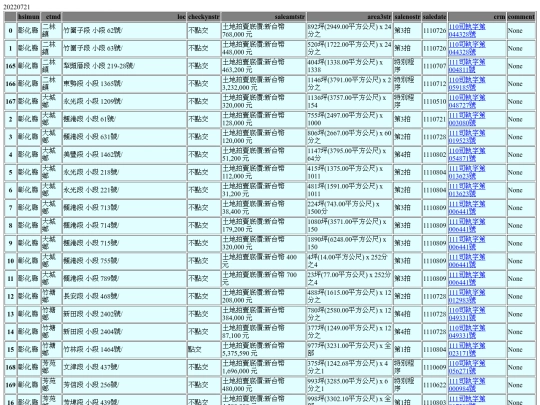
Task: Select the sale date cell '1110510'
Action: 434,101
